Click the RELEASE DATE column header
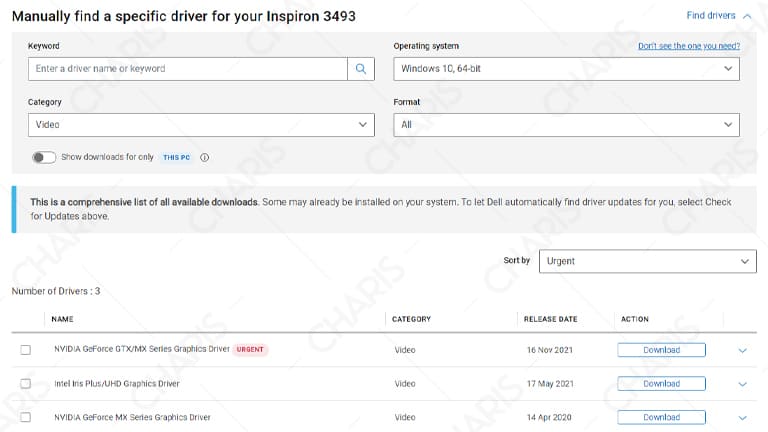The height and width of the screenshot is (432, 768). click(551, 319)
